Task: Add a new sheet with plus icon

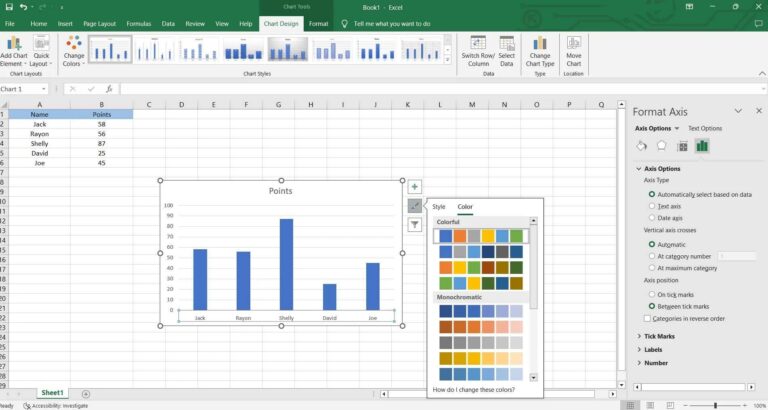Action: pos(86,394)
